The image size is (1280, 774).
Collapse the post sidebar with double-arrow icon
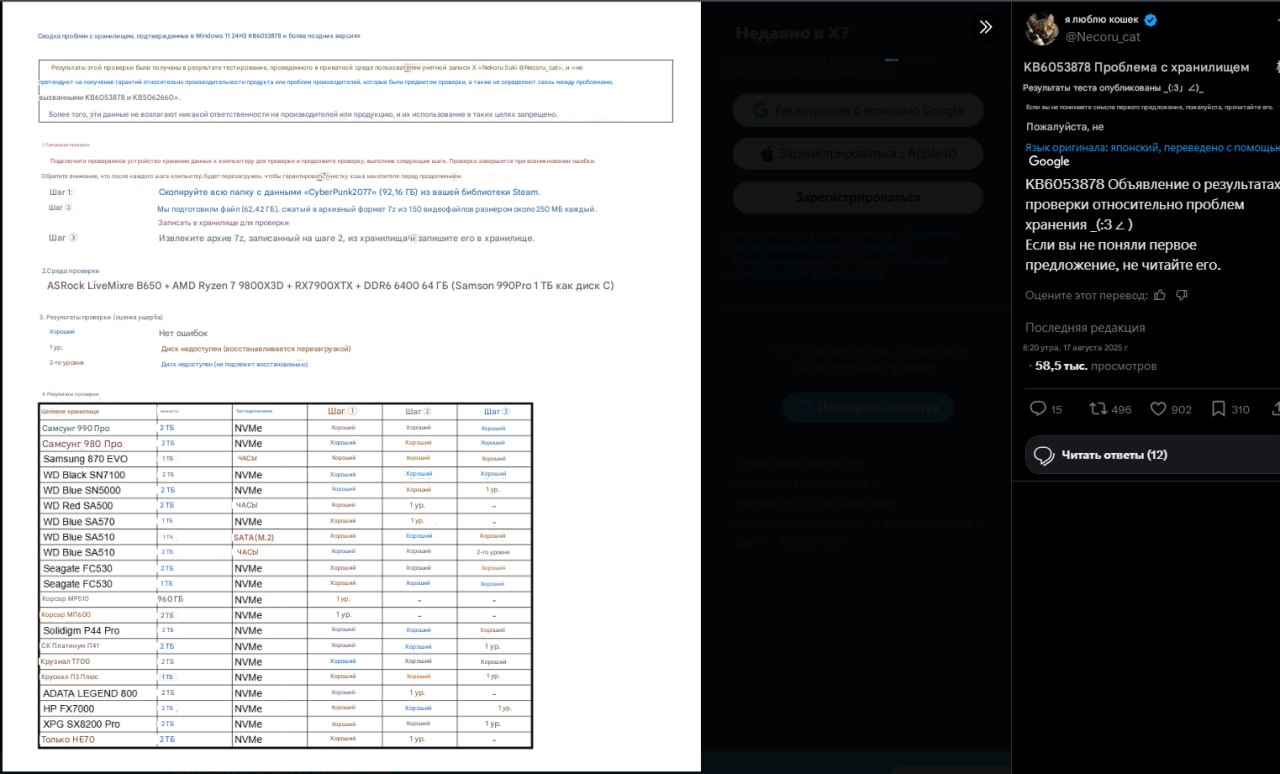click(x=985, y=27)
